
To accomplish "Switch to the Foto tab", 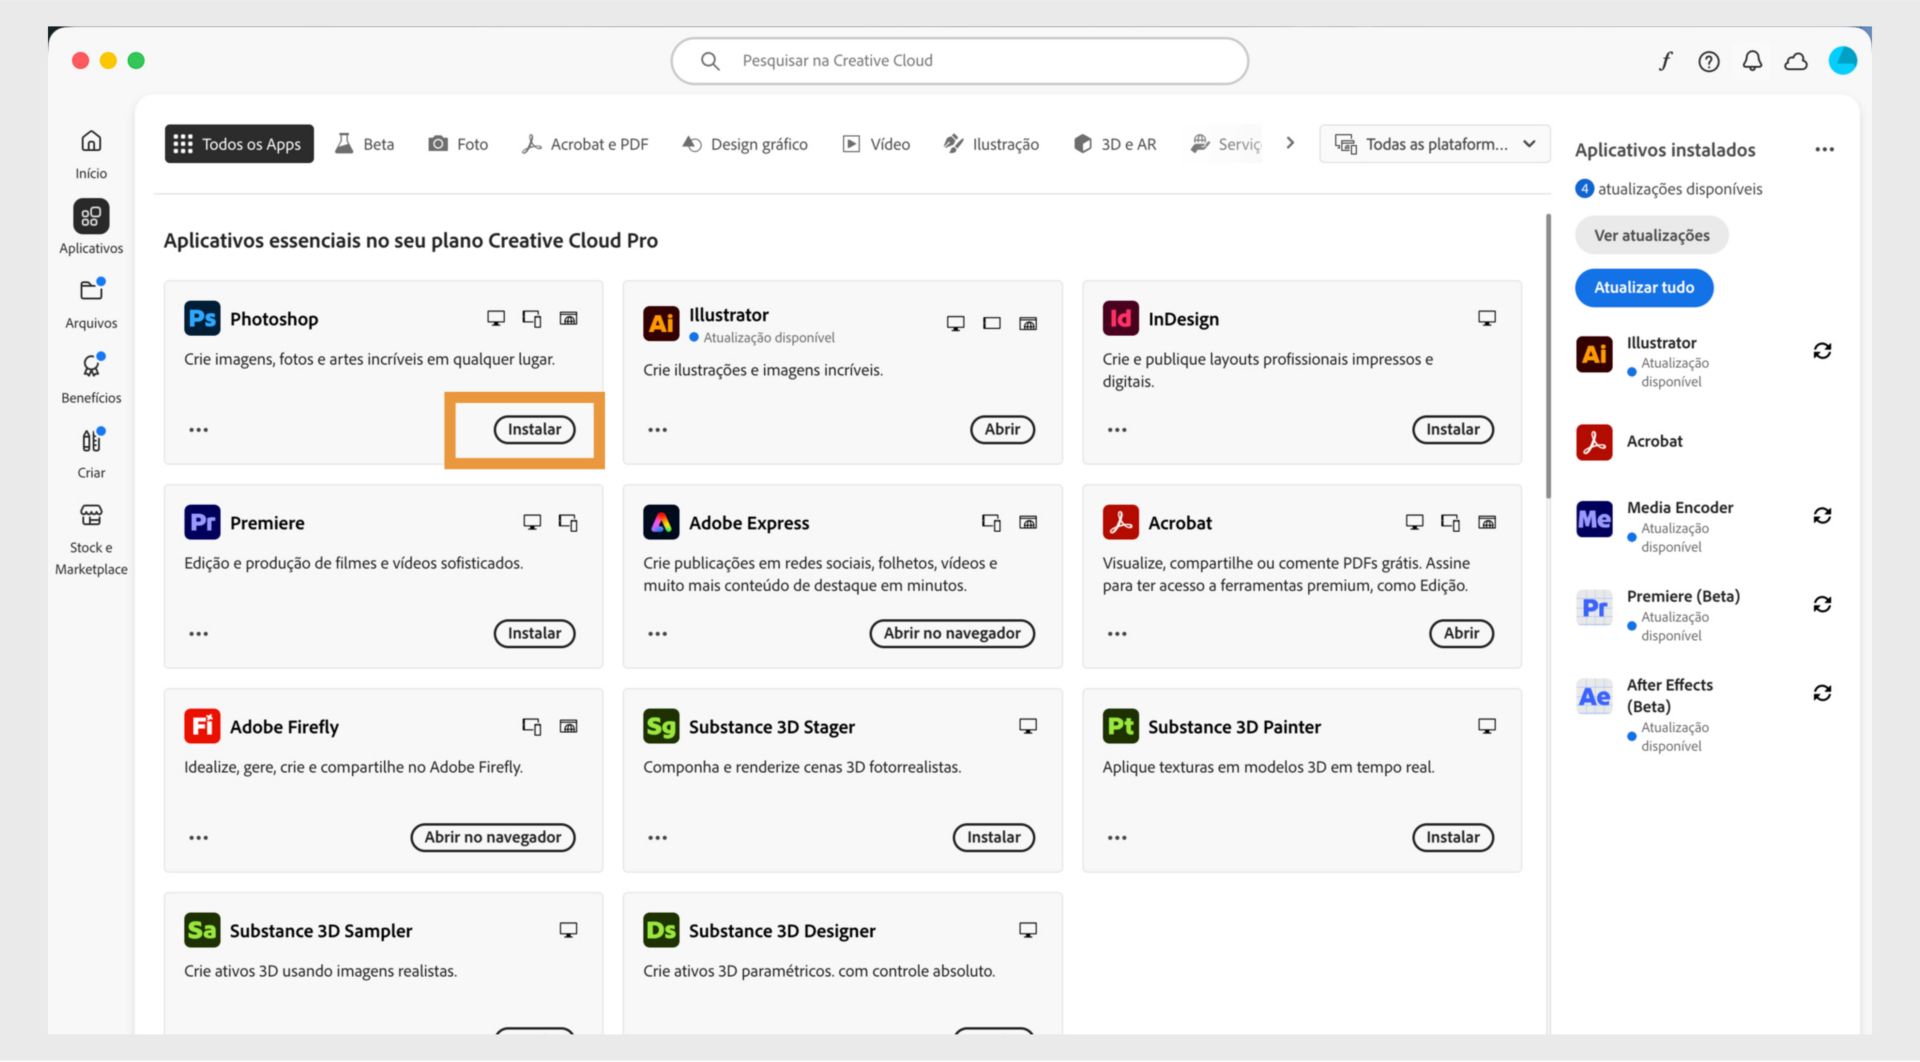I will click(458, 144).
